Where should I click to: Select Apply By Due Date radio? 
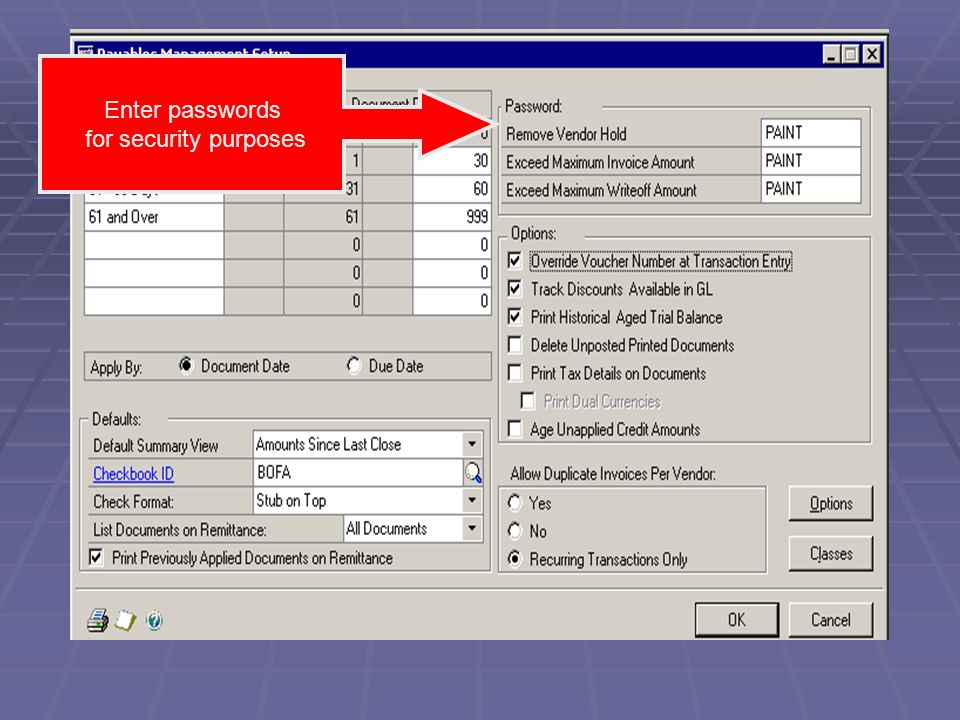pos(353,366)
